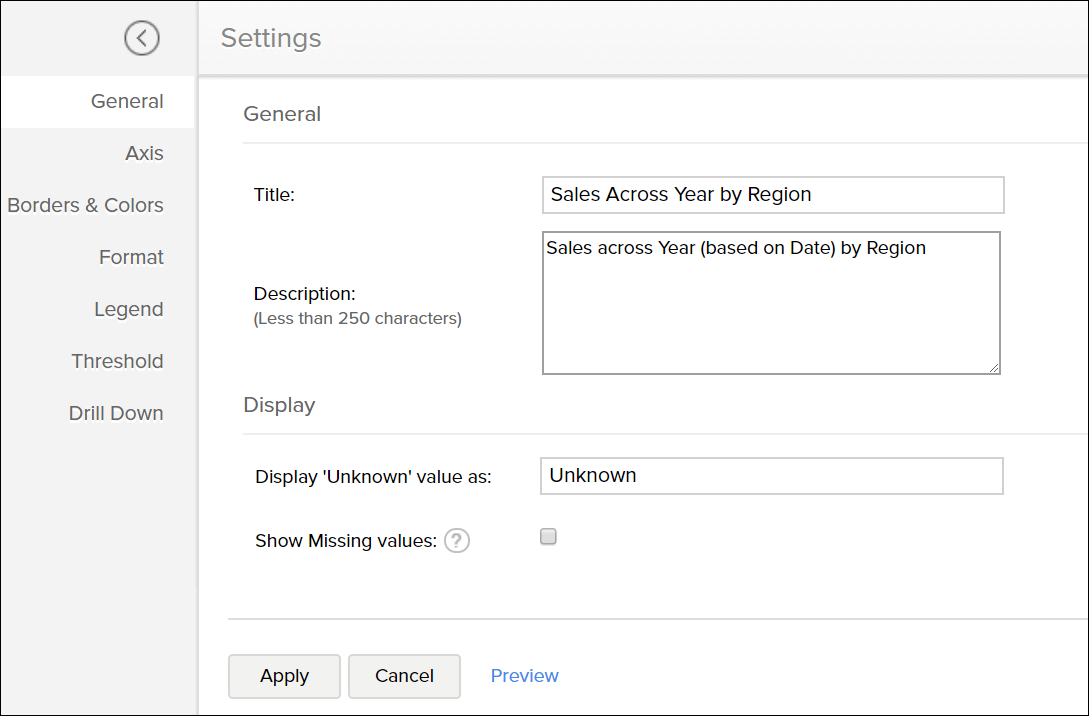This screenshot has height=716, width=1089.
Task: Click into the Title input field
Action: point(772,195)
